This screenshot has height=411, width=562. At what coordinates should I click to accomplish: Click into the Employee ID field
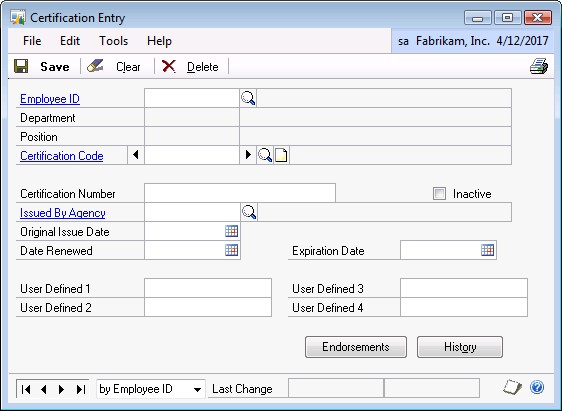[x=192, y=98]
